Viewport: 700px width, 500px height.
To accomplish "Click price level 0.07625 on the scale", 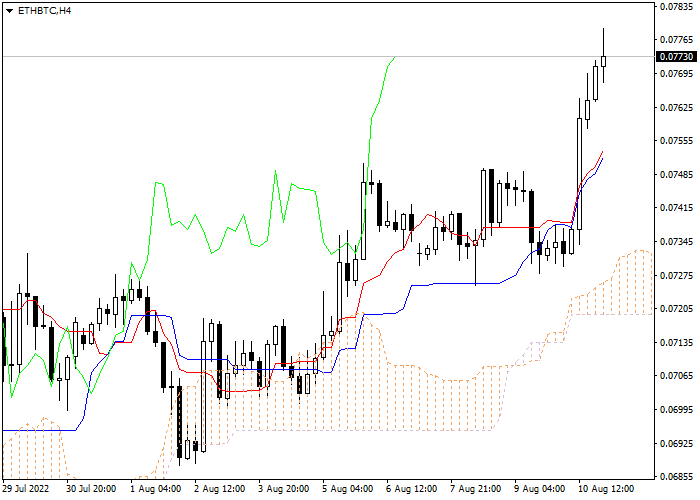I will 677,107.
